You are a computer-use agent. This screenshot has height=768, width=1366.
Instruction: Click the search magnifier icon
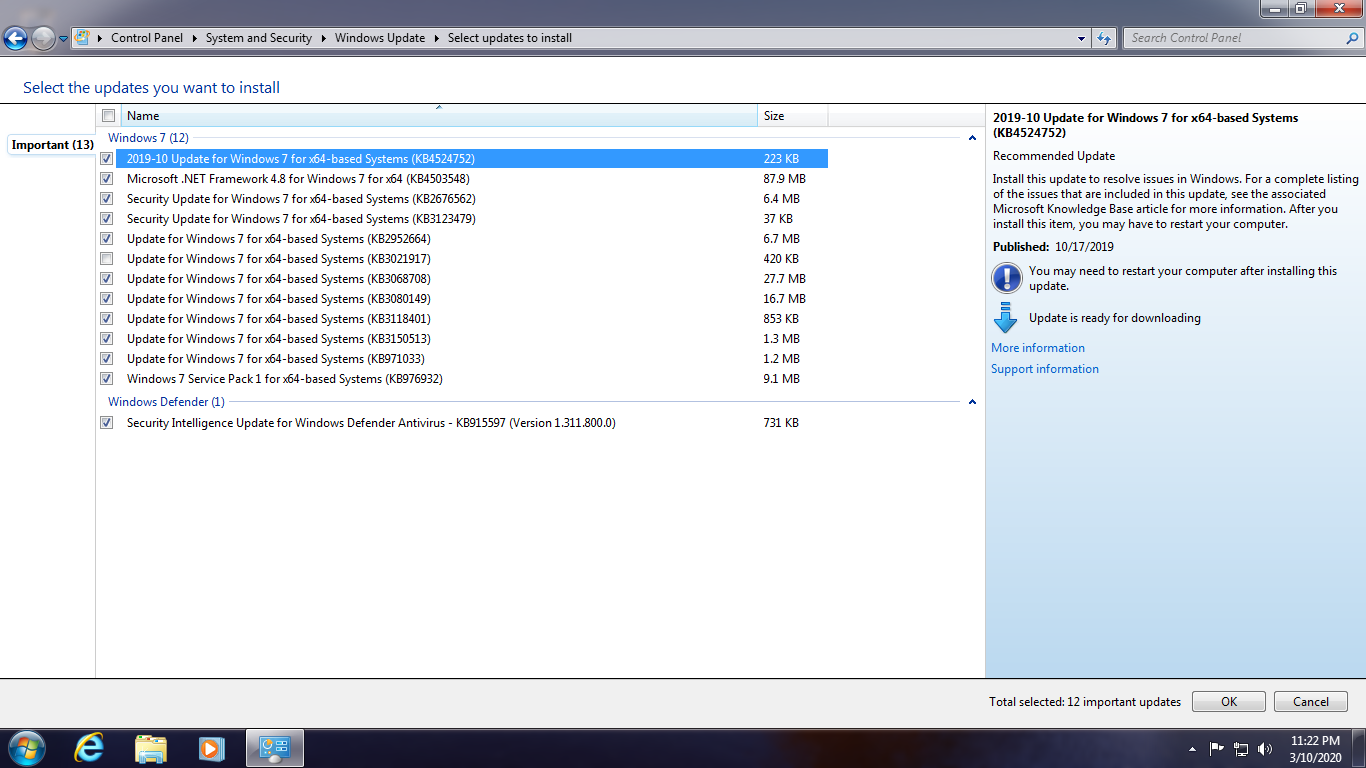point(1352,38)
